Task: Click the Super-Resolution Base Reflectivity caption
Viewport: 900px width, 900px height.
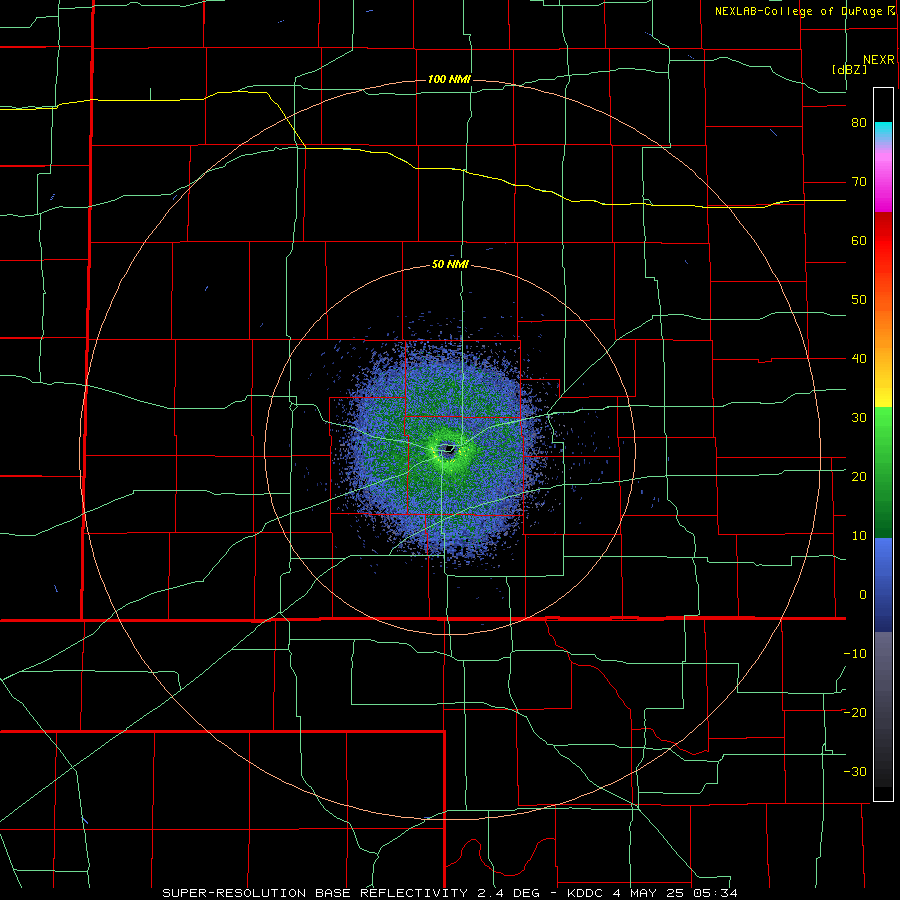Action: [x=314, y=893]
